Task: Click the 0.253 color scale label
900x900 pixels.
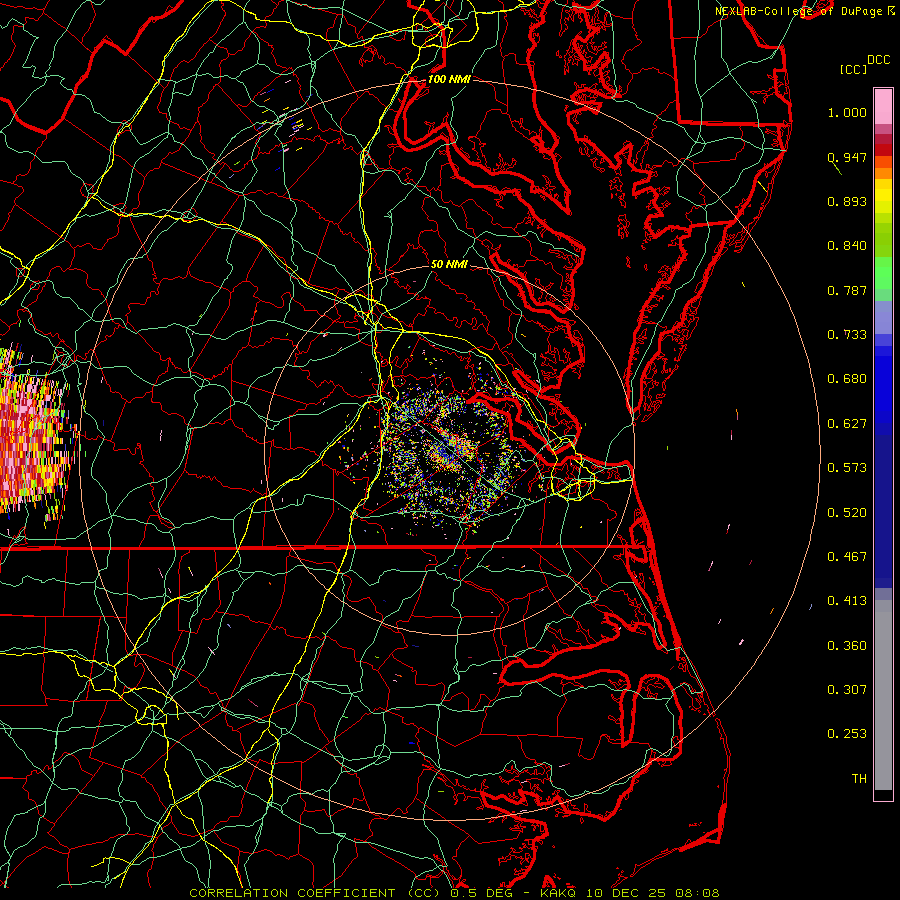Action: 847,734
